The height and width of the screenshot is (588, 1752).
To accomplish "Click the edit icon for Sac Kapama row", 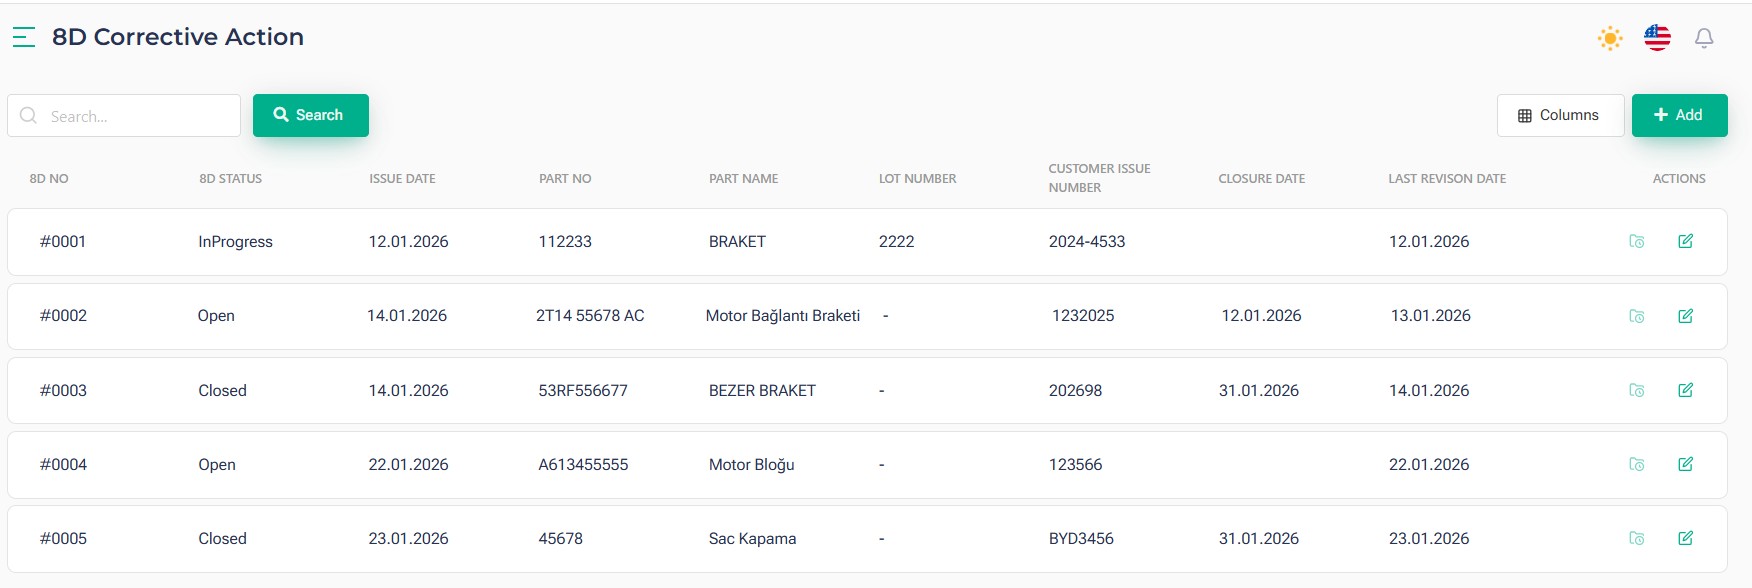I will [x=1685, y=538].
